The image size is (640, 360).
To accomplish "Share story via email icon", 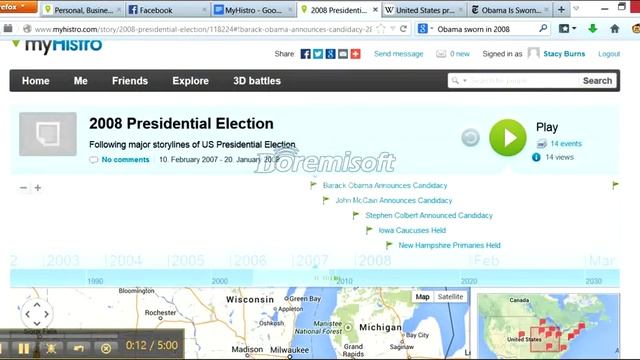I will [x=343, y=54].
